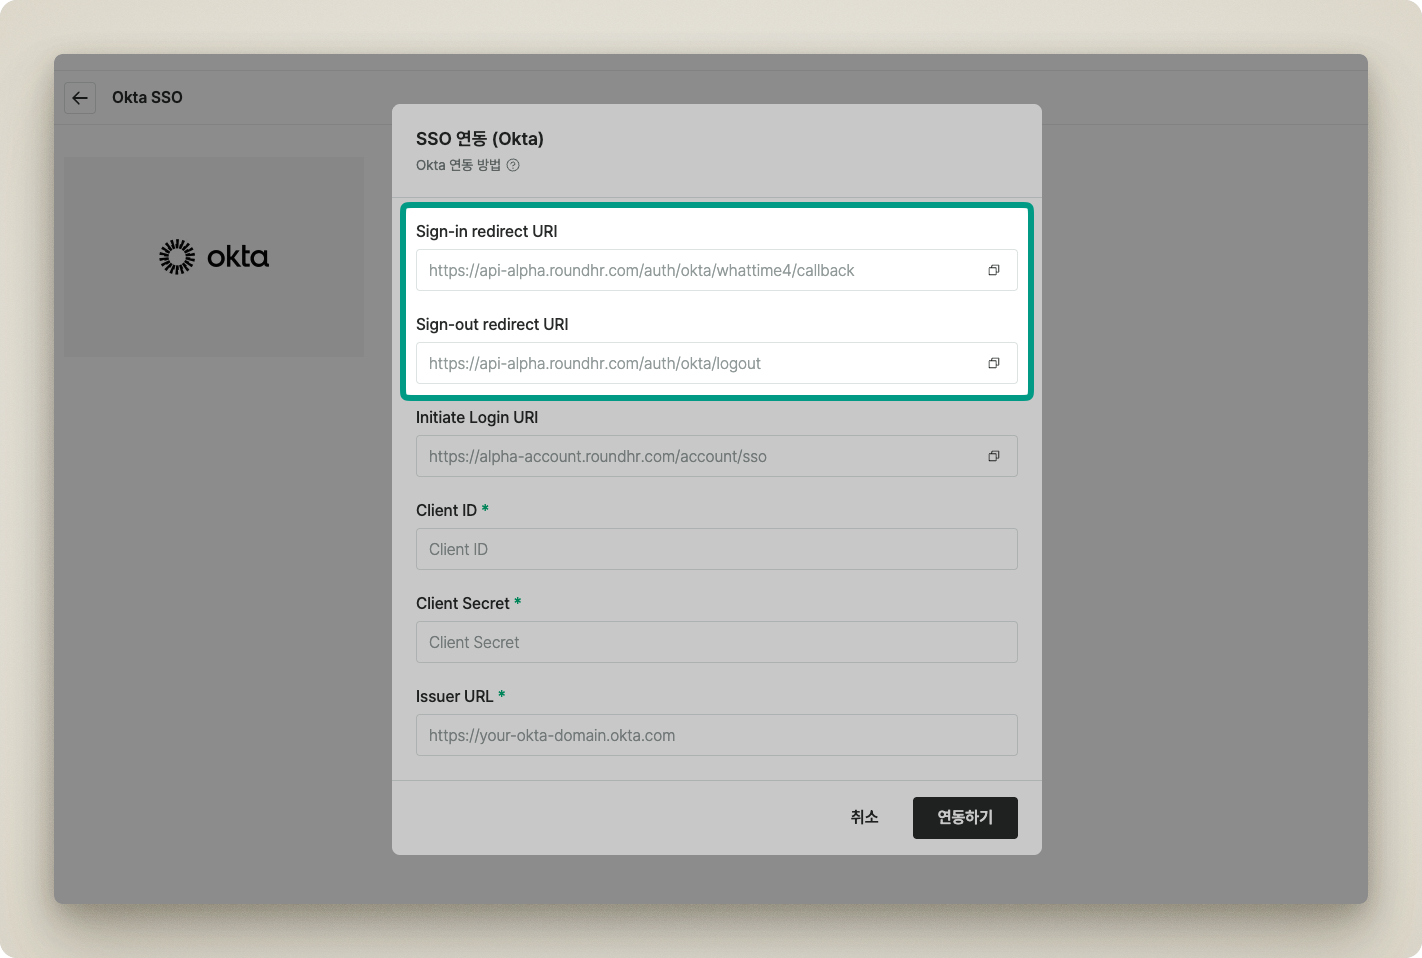
Task: Focus the Client ID input field
Action: coord(716,549)
